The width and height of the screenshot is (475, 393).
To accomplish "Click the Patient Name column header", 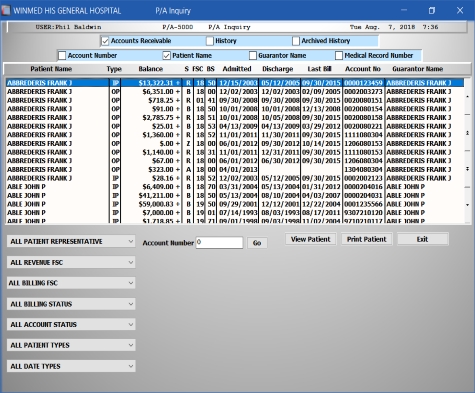I will click(x=51, y=69).
